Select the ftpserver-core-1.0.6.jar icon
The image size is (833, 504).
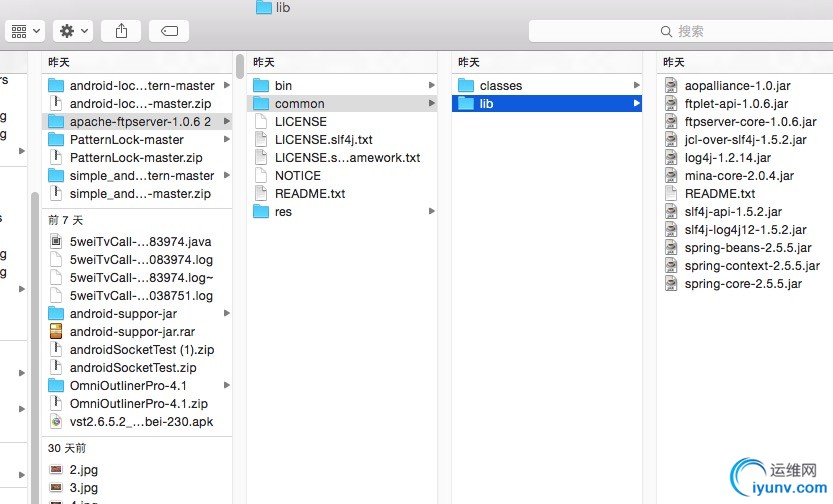pyautogui.click(x=672, y=122)
